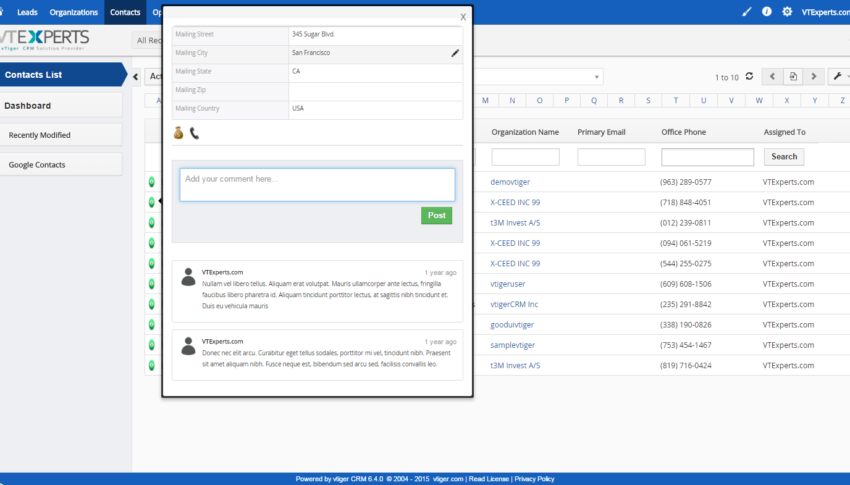Filter contacts by letter W
This screenshot has height=485, width=850.
(759, 100)
